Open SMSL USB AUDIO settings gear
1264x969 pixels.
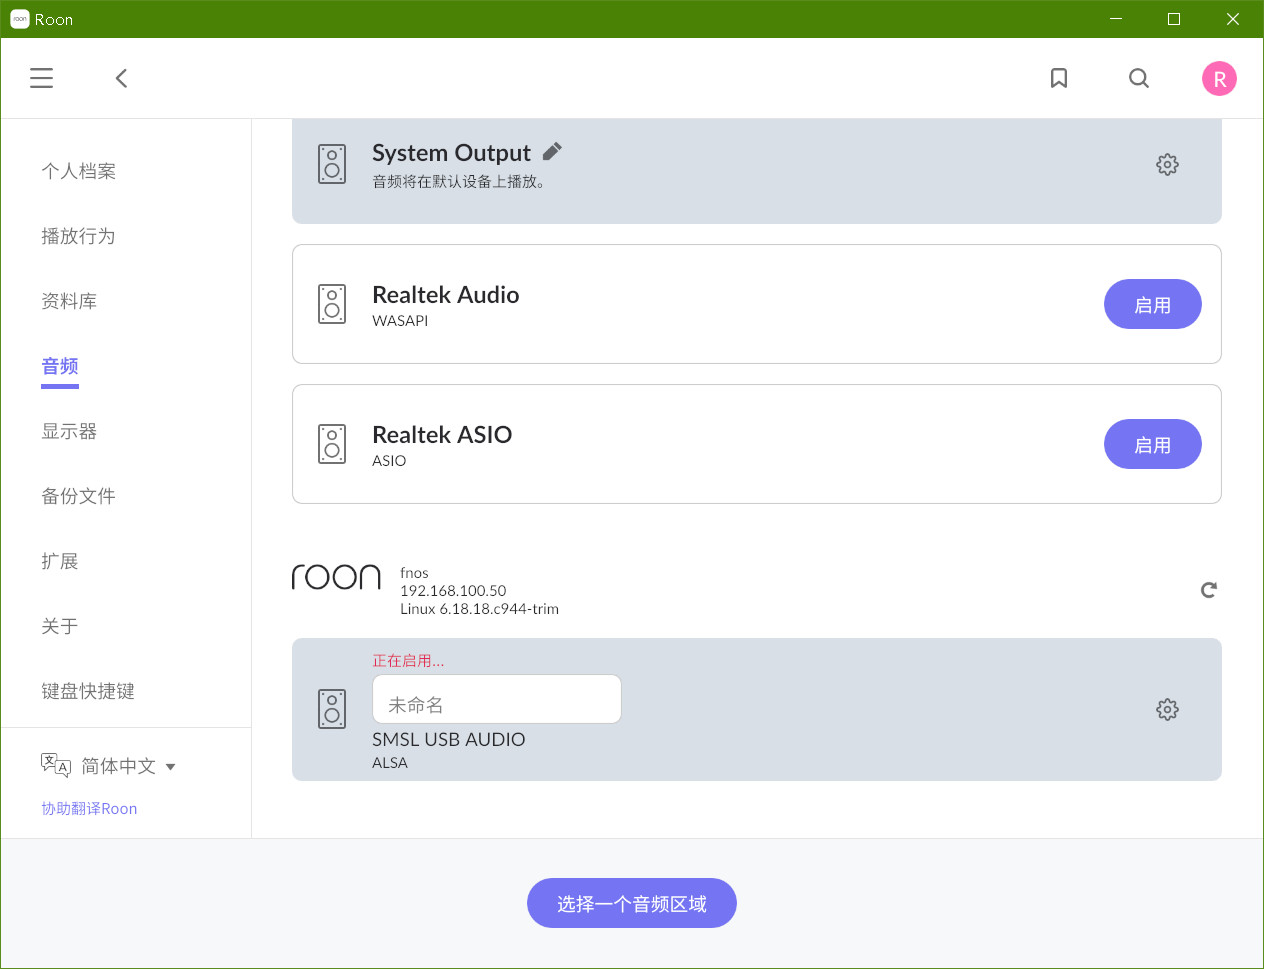(1167, 710)
